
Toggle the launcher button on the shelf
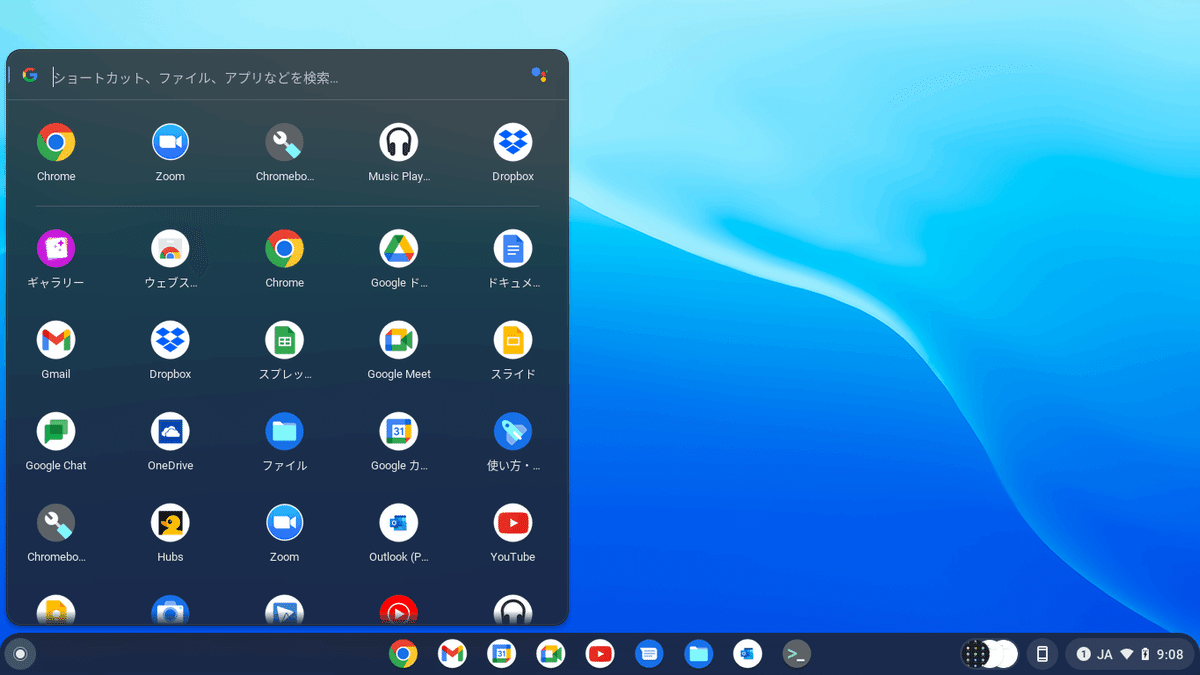(x=19, y=654)
